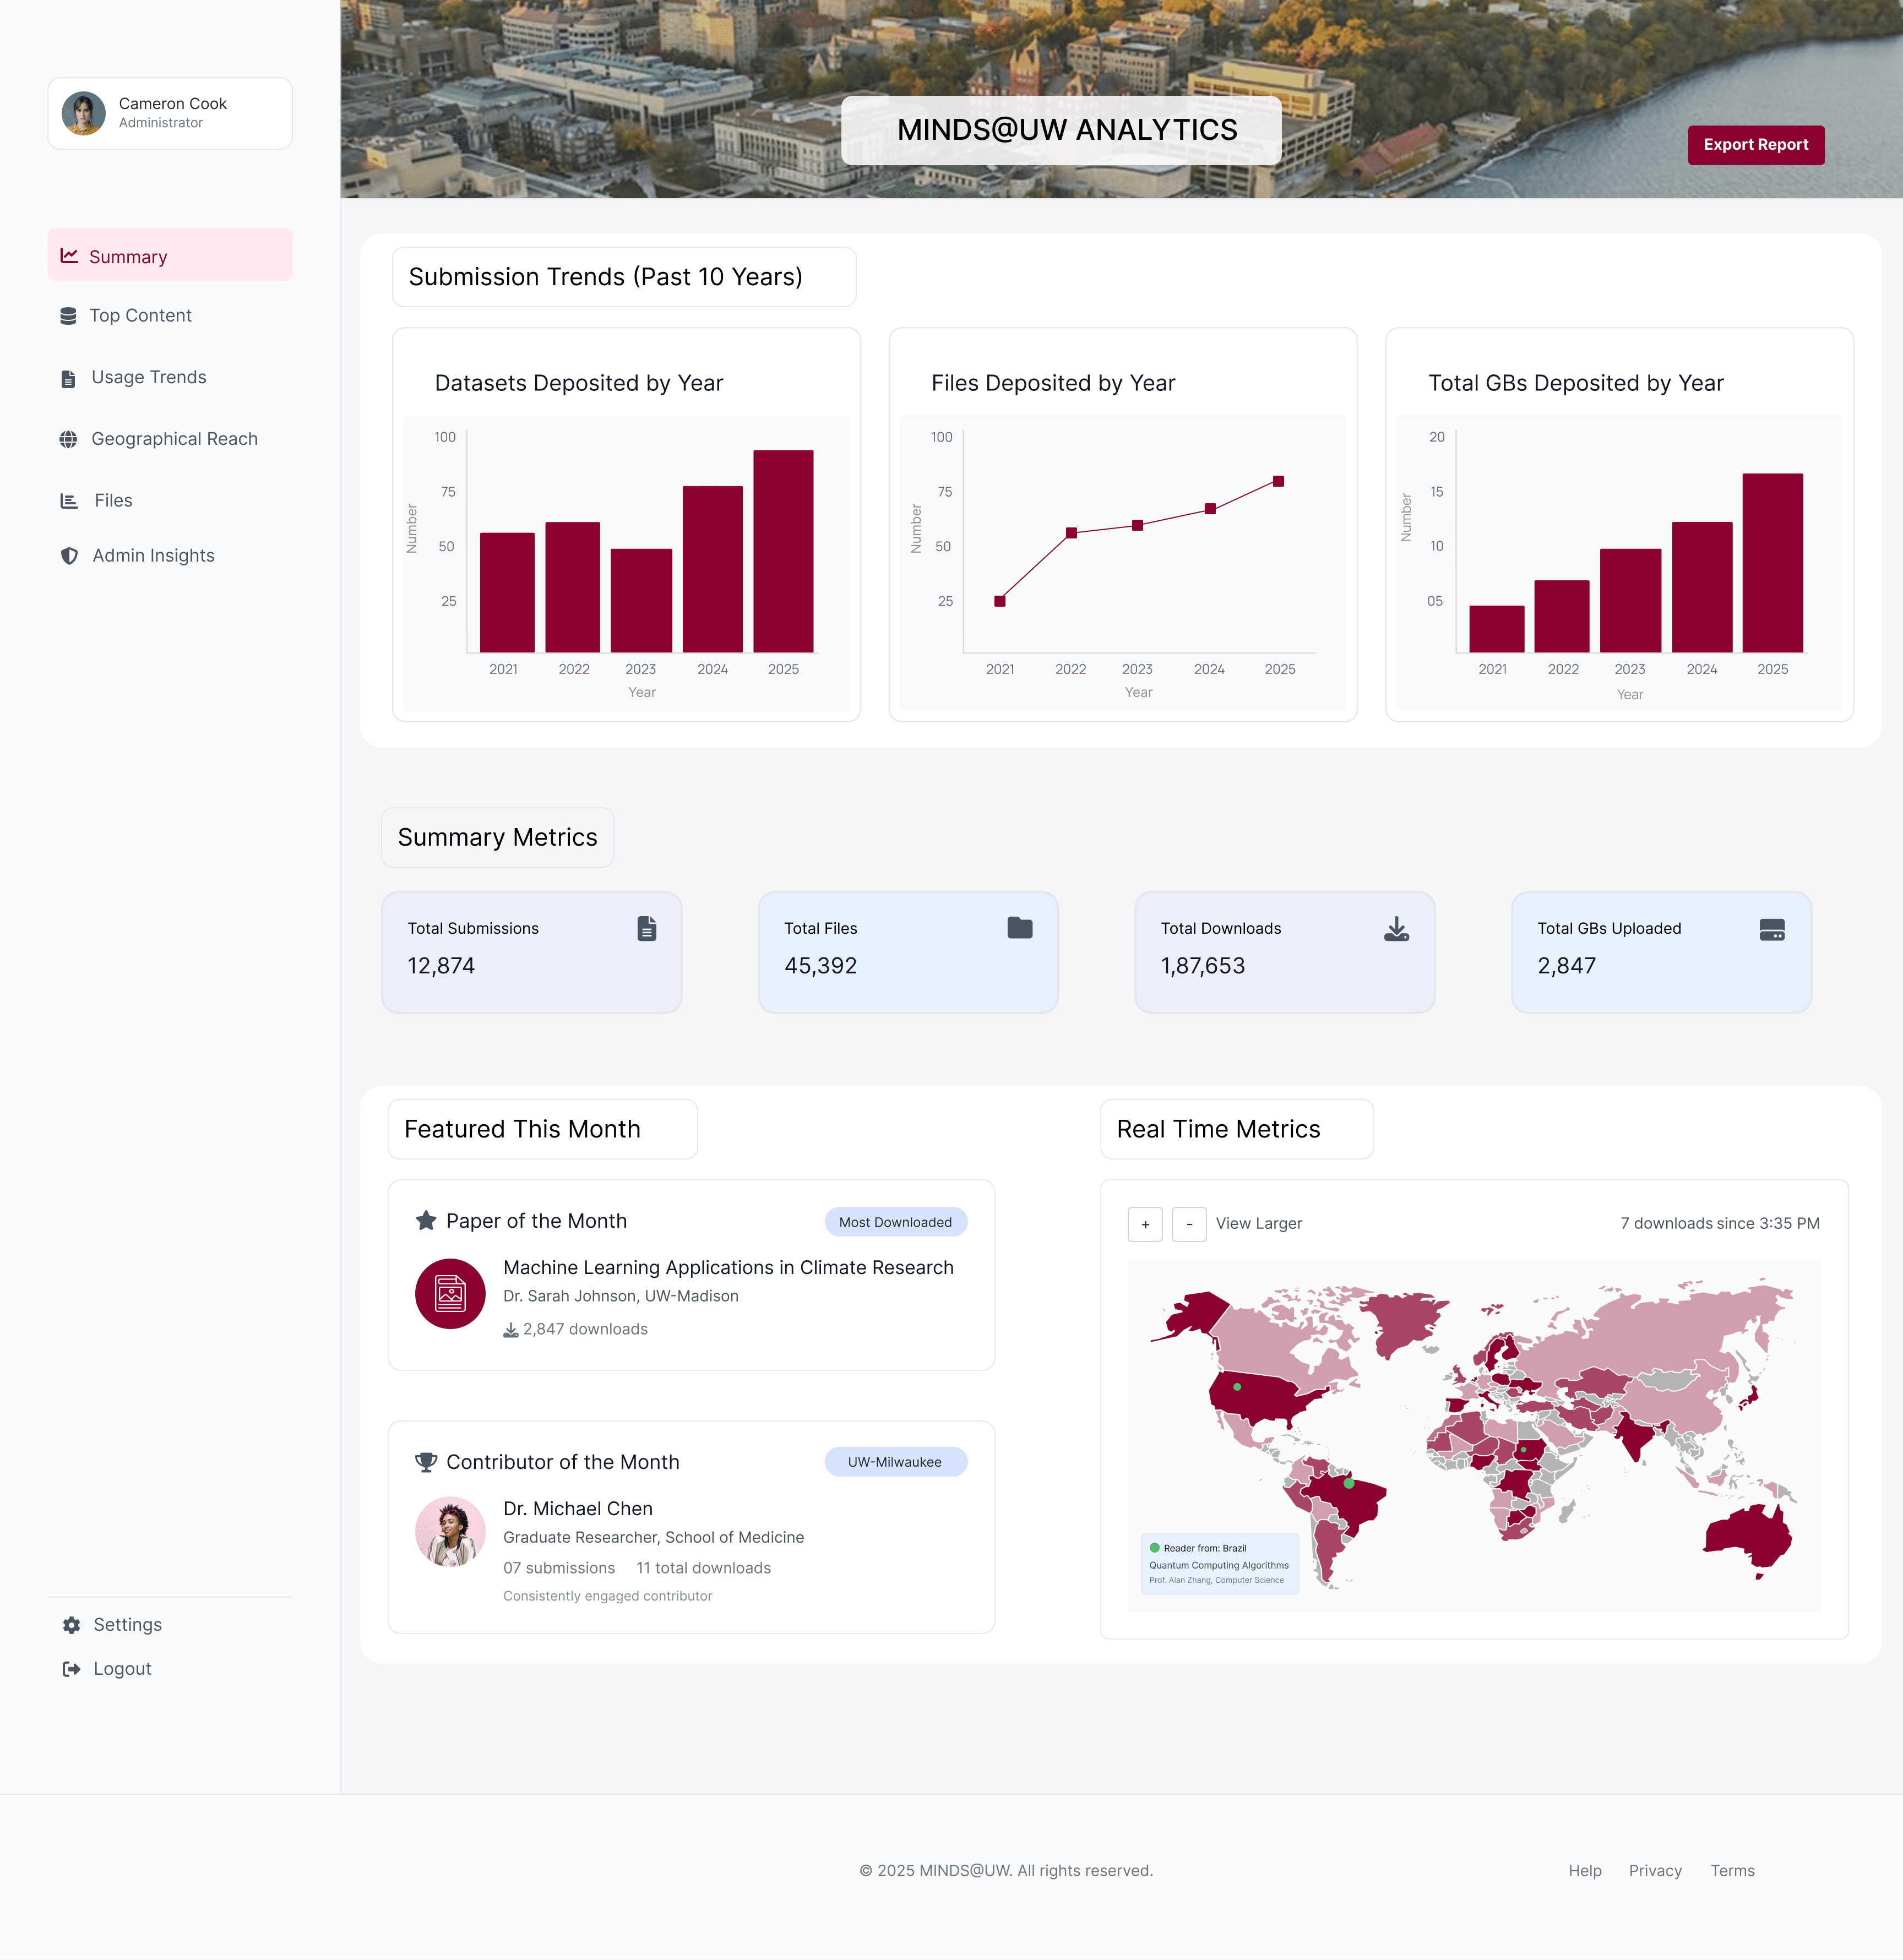This screenshot has width=1903, height=1960.
Task: Open the Usage Trends menu item
Action: tap(148, 377)
